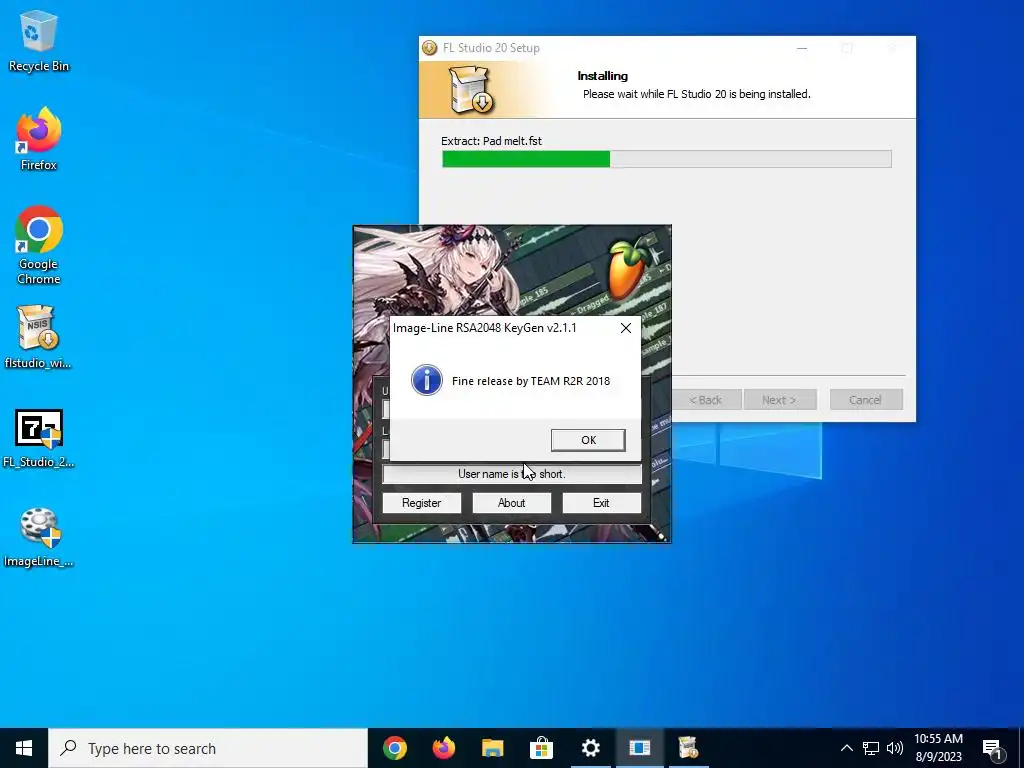This screenshot has height=768, width=1024.
Task: Click the blue info icon in the message box
Action: coord(426,380)
